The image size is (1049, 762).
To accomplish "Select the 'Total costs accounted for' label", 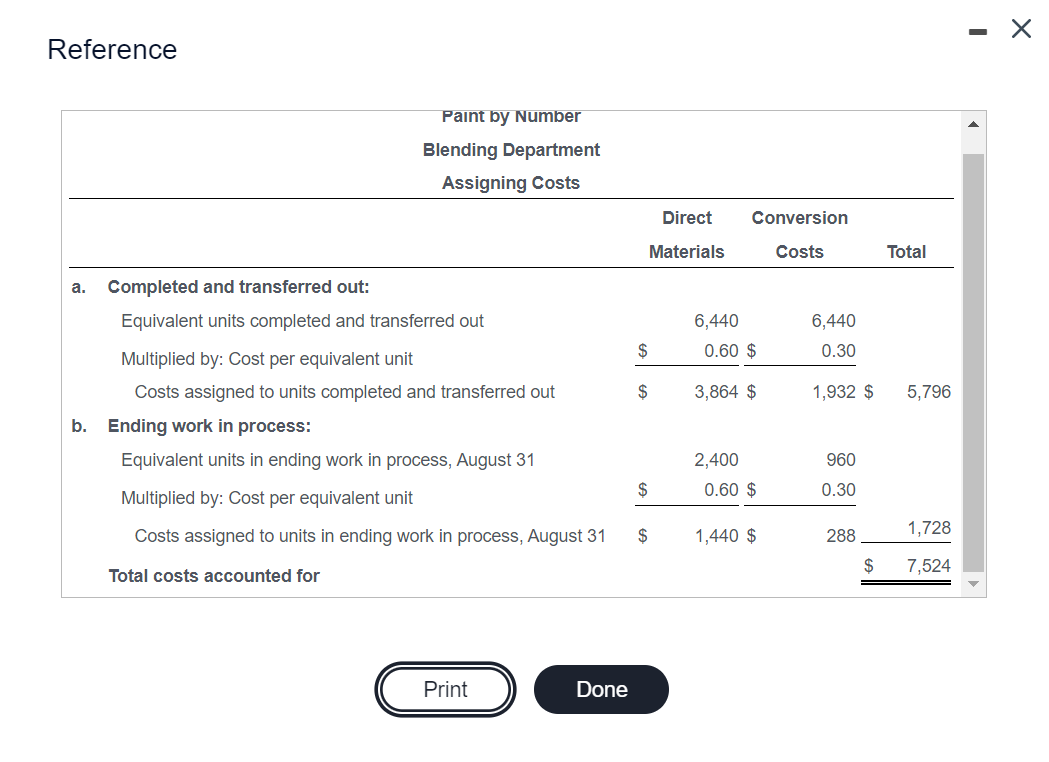I will 214,576.
